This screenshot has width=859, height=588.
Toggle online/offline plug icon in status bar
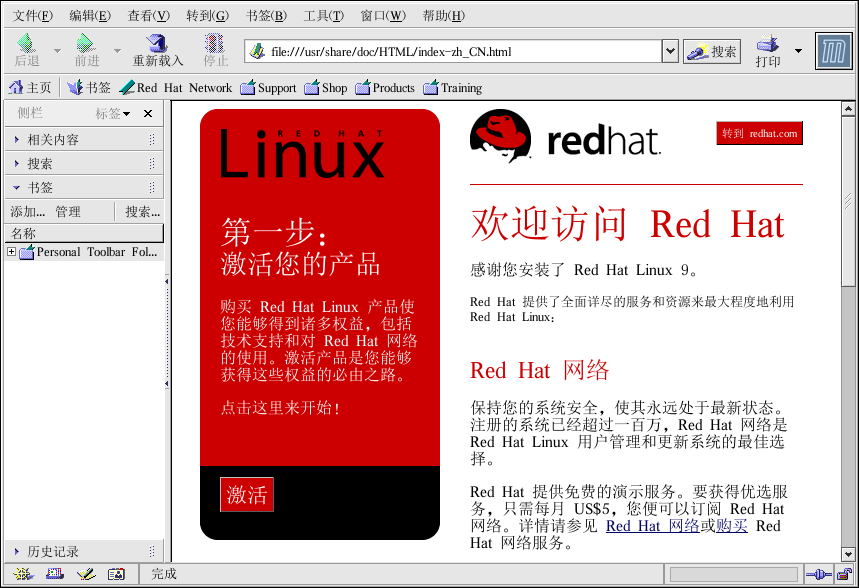tap(818, 574)
